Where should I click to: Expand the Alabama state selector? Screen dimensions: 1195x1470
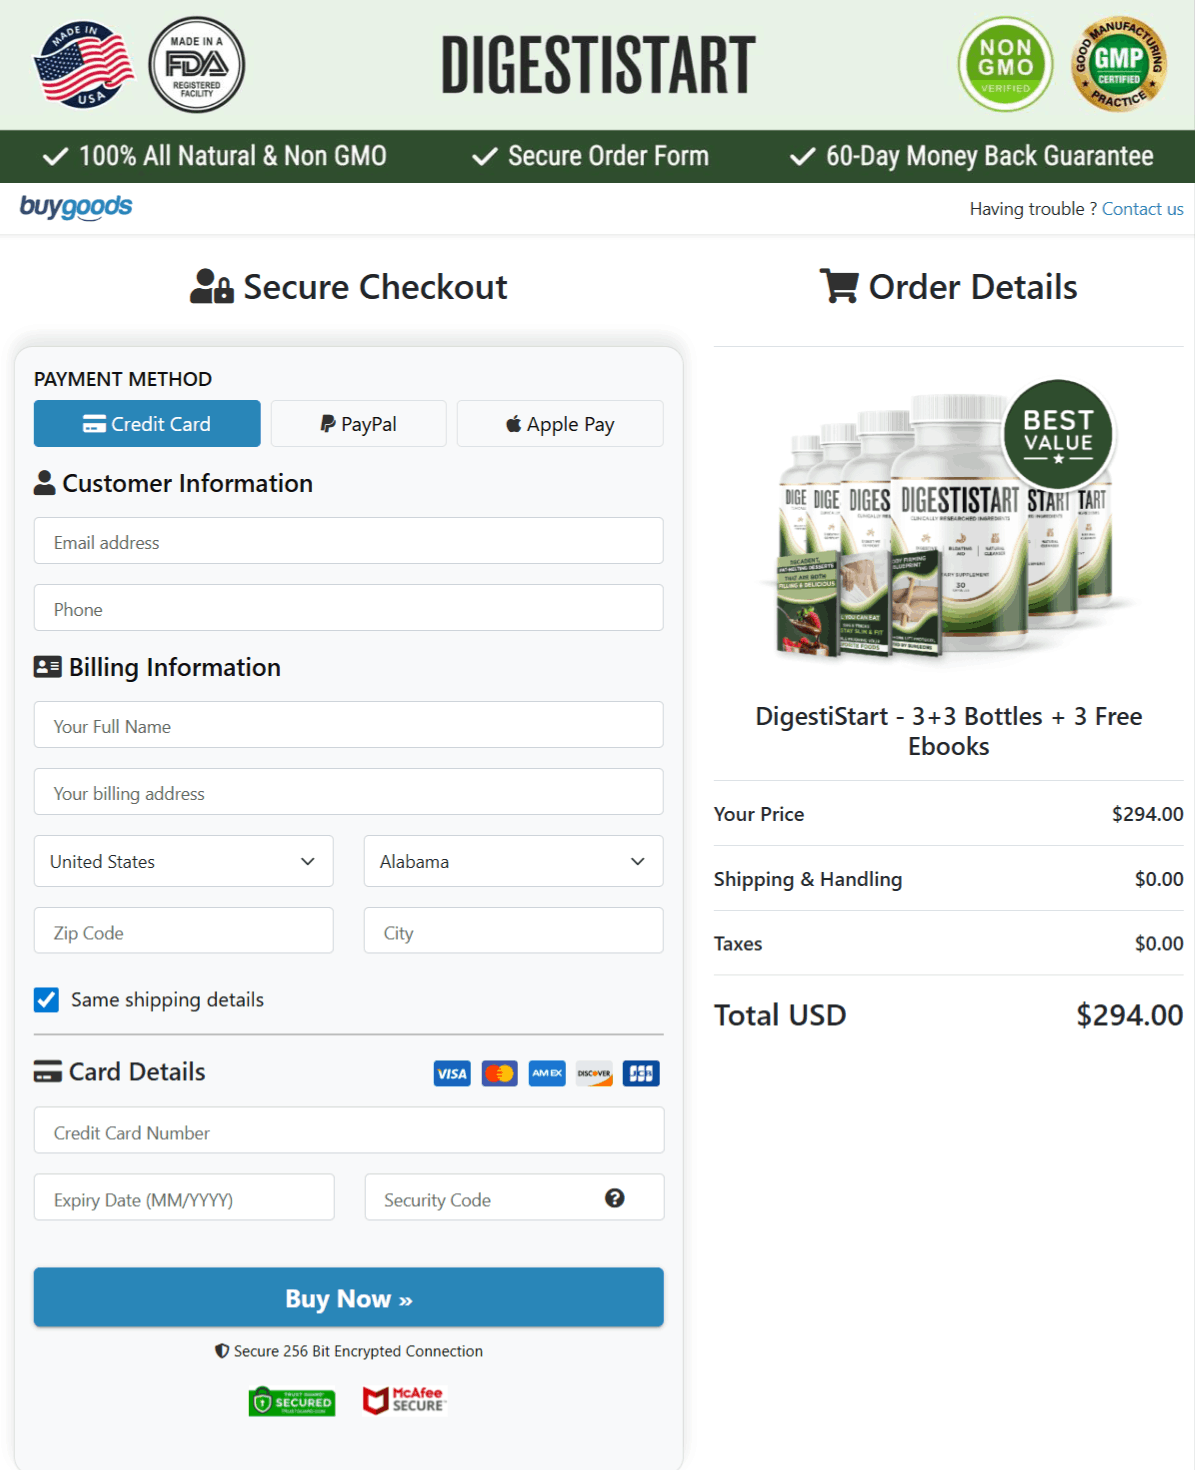(513, 861)
